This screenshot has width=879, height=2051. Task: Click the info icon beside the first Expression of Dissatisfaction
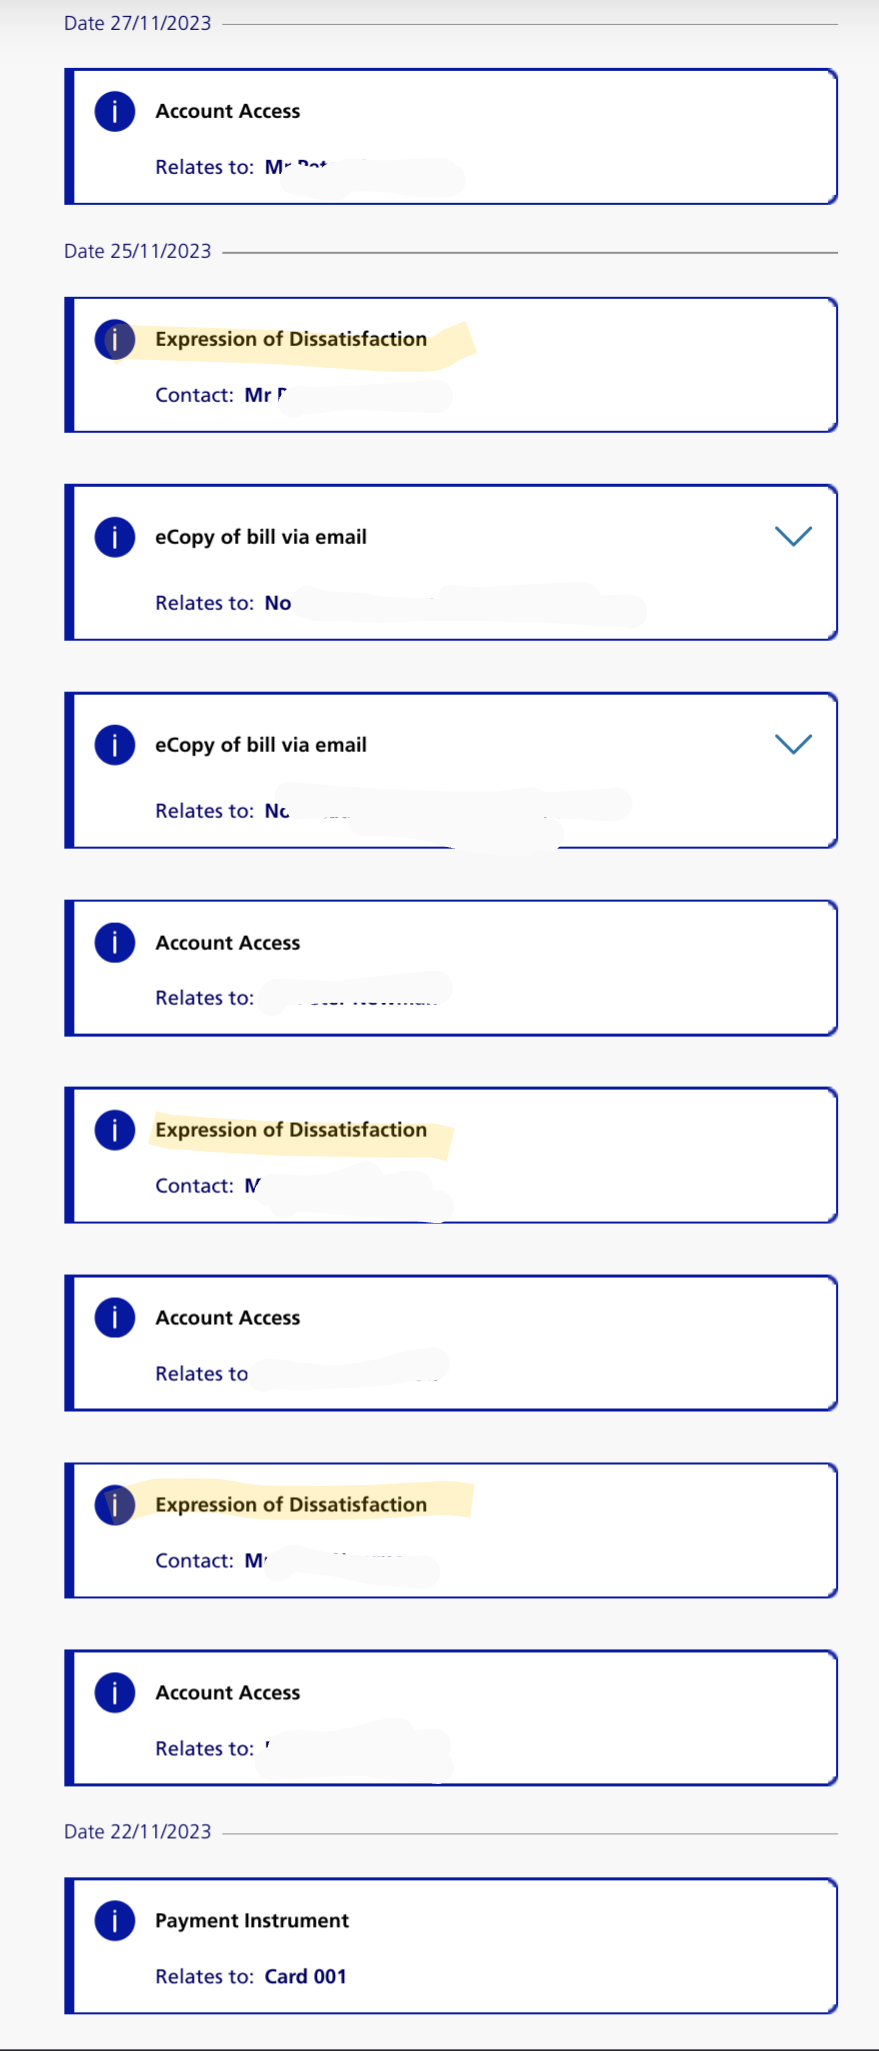click(115, 339)
